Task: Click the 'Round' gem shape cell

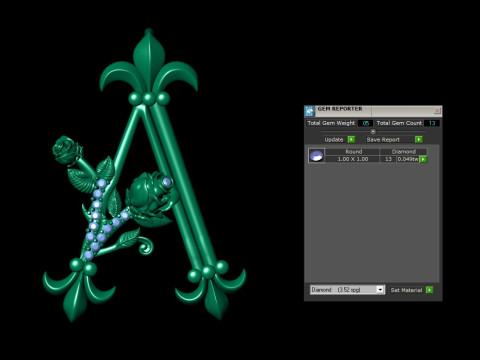Action: [353, 152]
